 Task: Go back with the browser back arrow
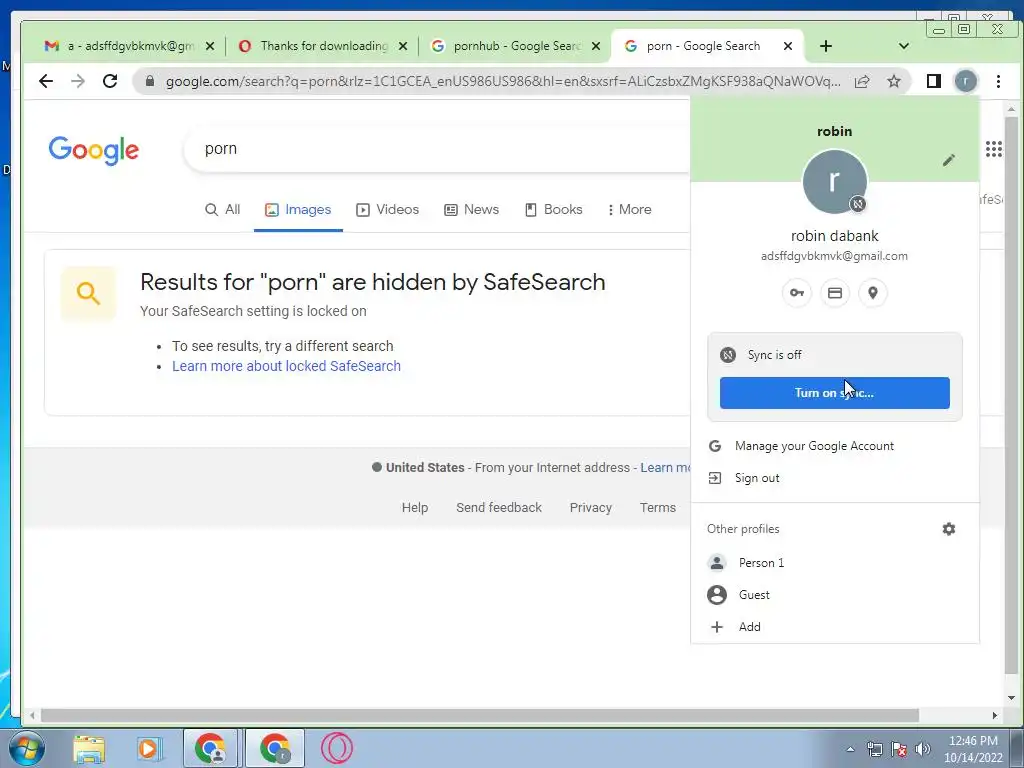46,81
